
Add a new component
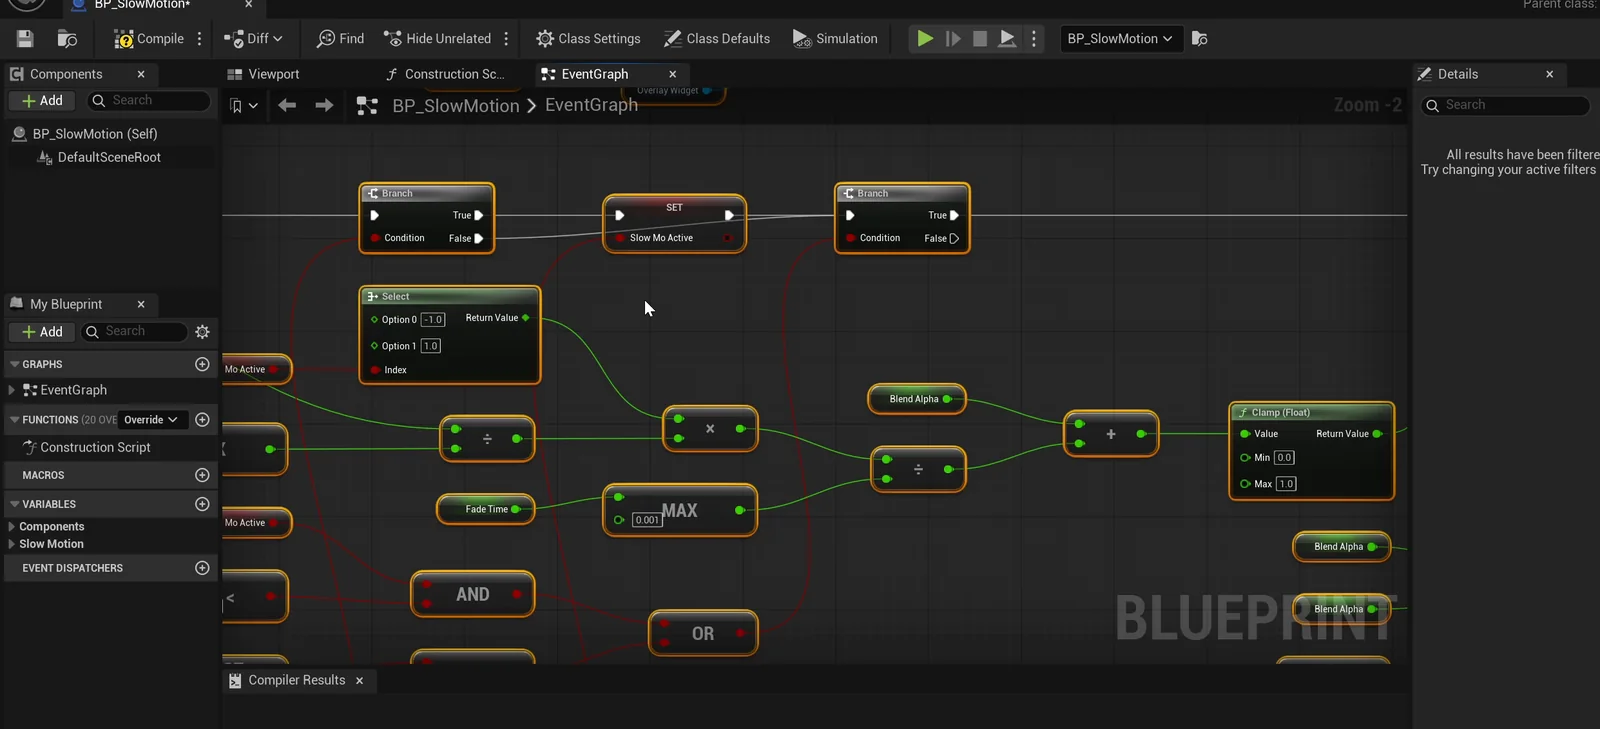[42, 101]
